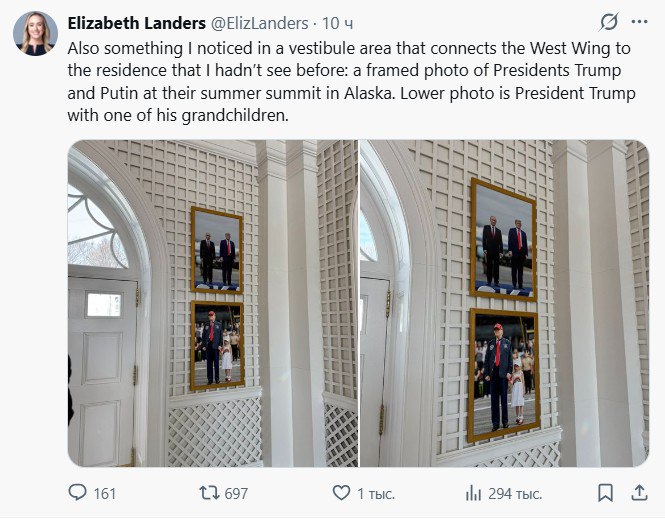Click the "10 ч" post timestamp

pos(338,22)
